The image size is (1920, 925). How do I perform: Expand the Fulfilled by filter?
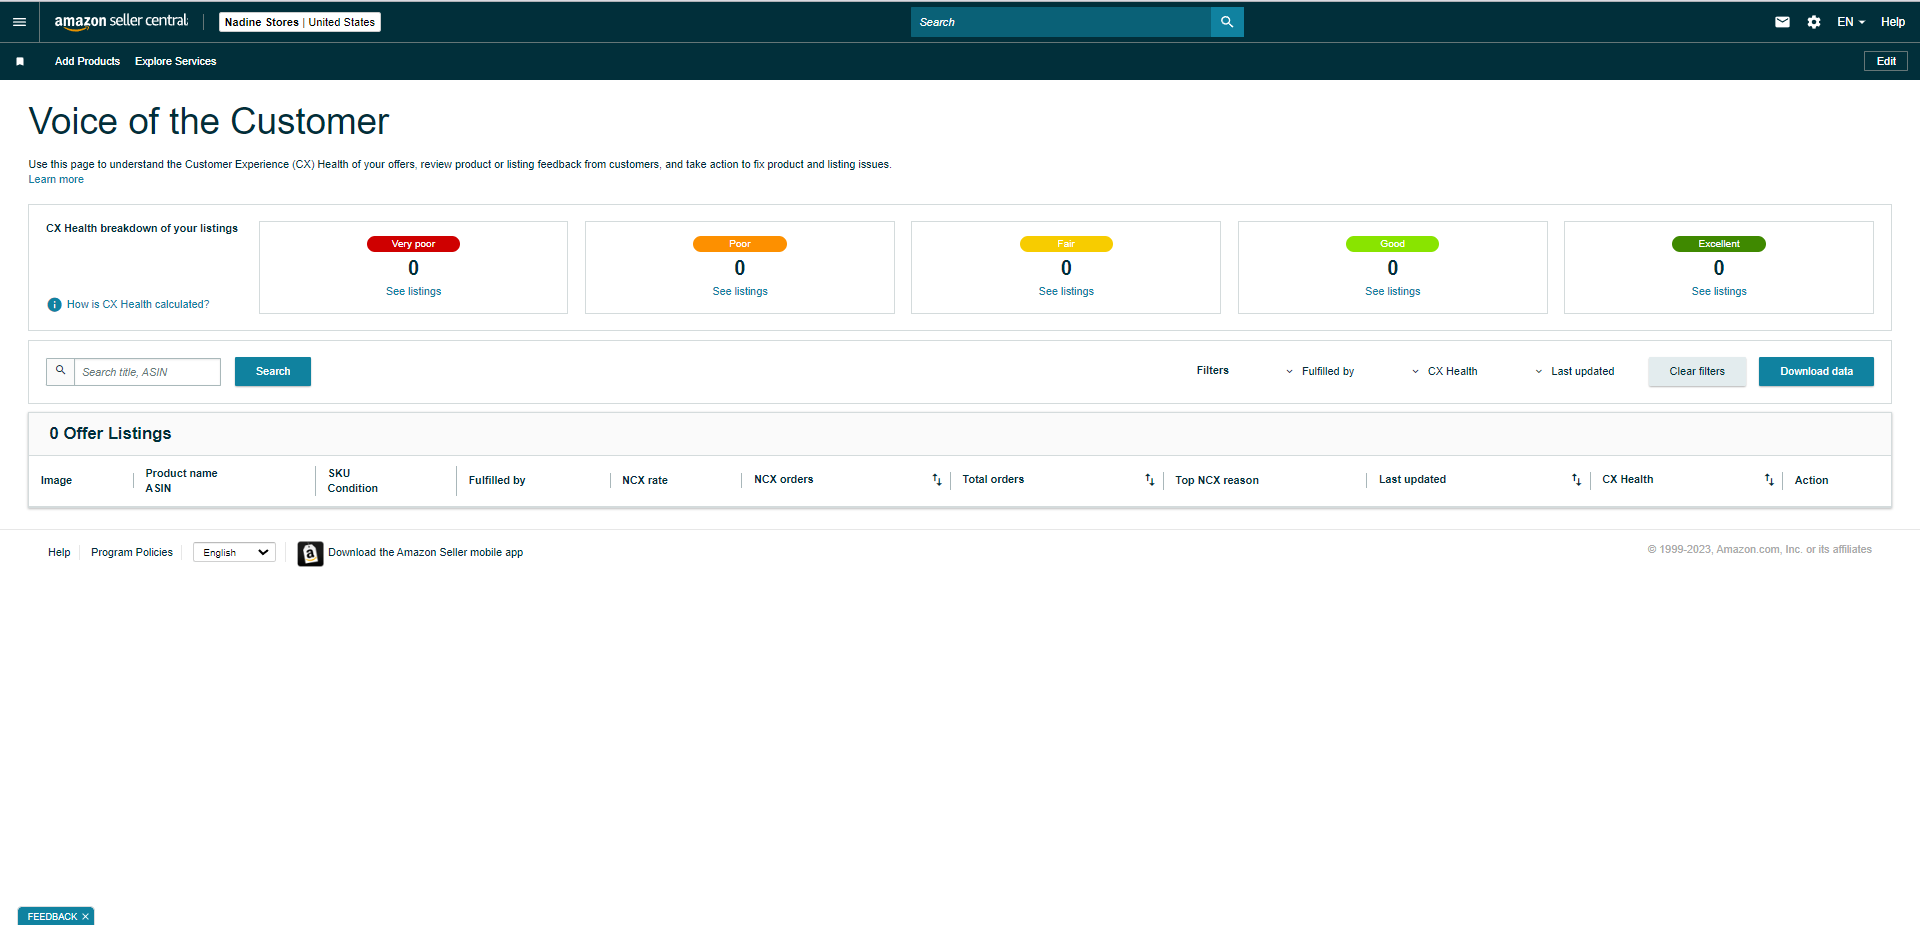tap(1320, 371)
